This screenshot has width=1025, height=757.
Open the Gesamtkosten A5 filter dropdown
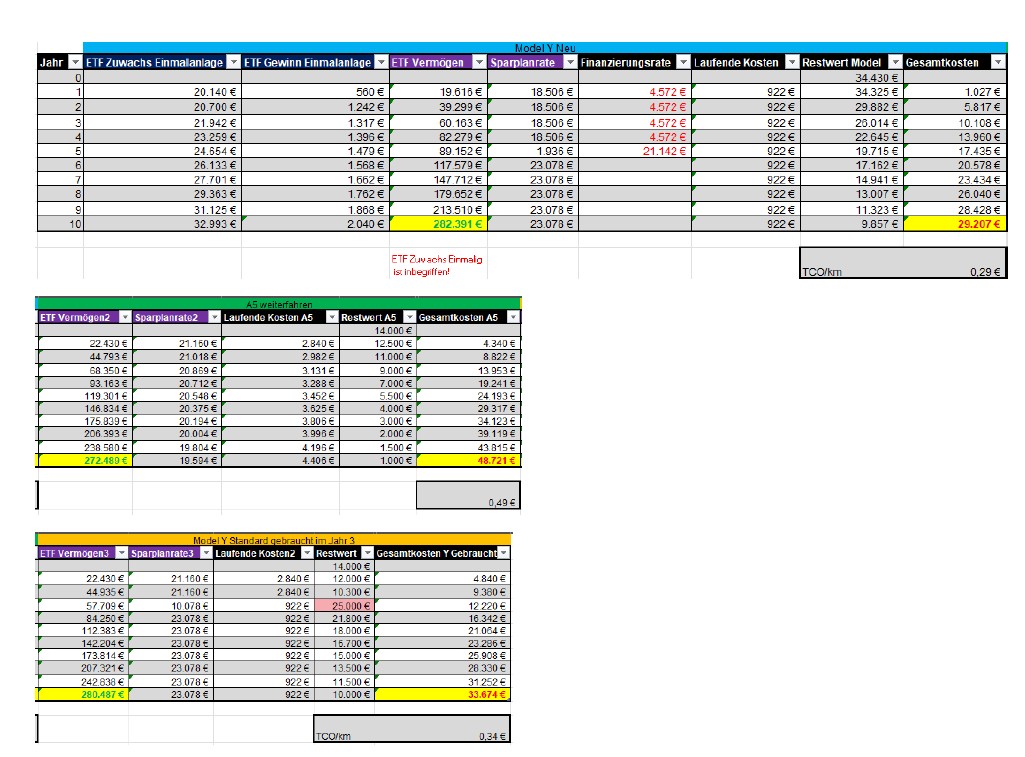click(x=513, y=317)
